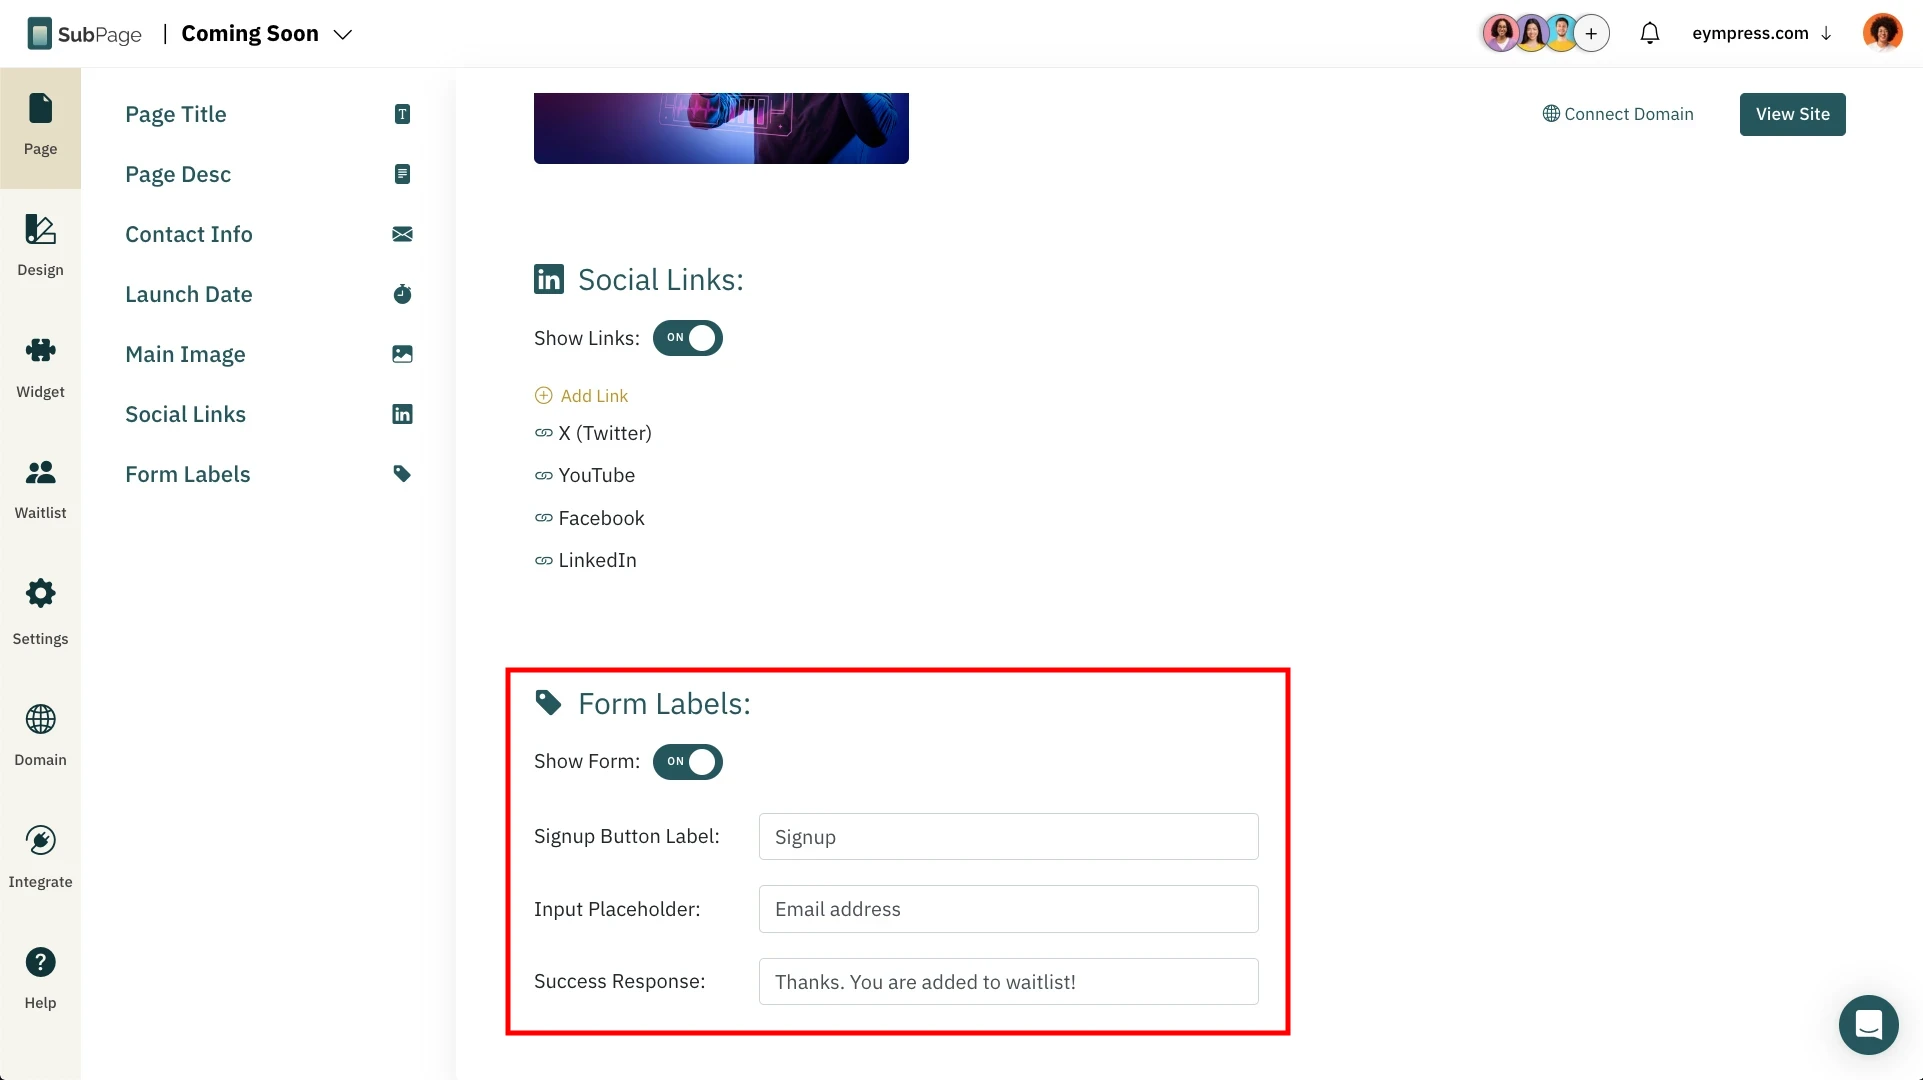Screen dimensions: 1923x1080
Task: Click the View Site button
Action: point(1792,114)
